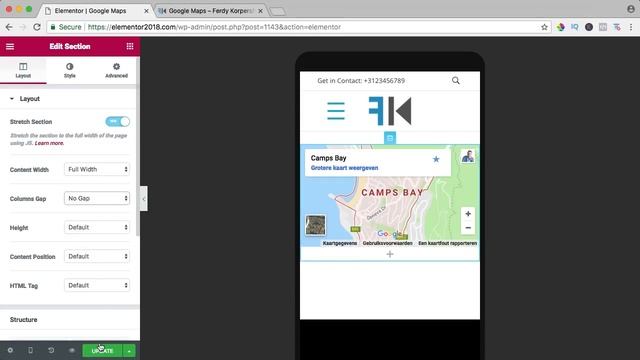Open the Content Width dropdown
This screenshot has height=360, width=640.
pos(97,169)
